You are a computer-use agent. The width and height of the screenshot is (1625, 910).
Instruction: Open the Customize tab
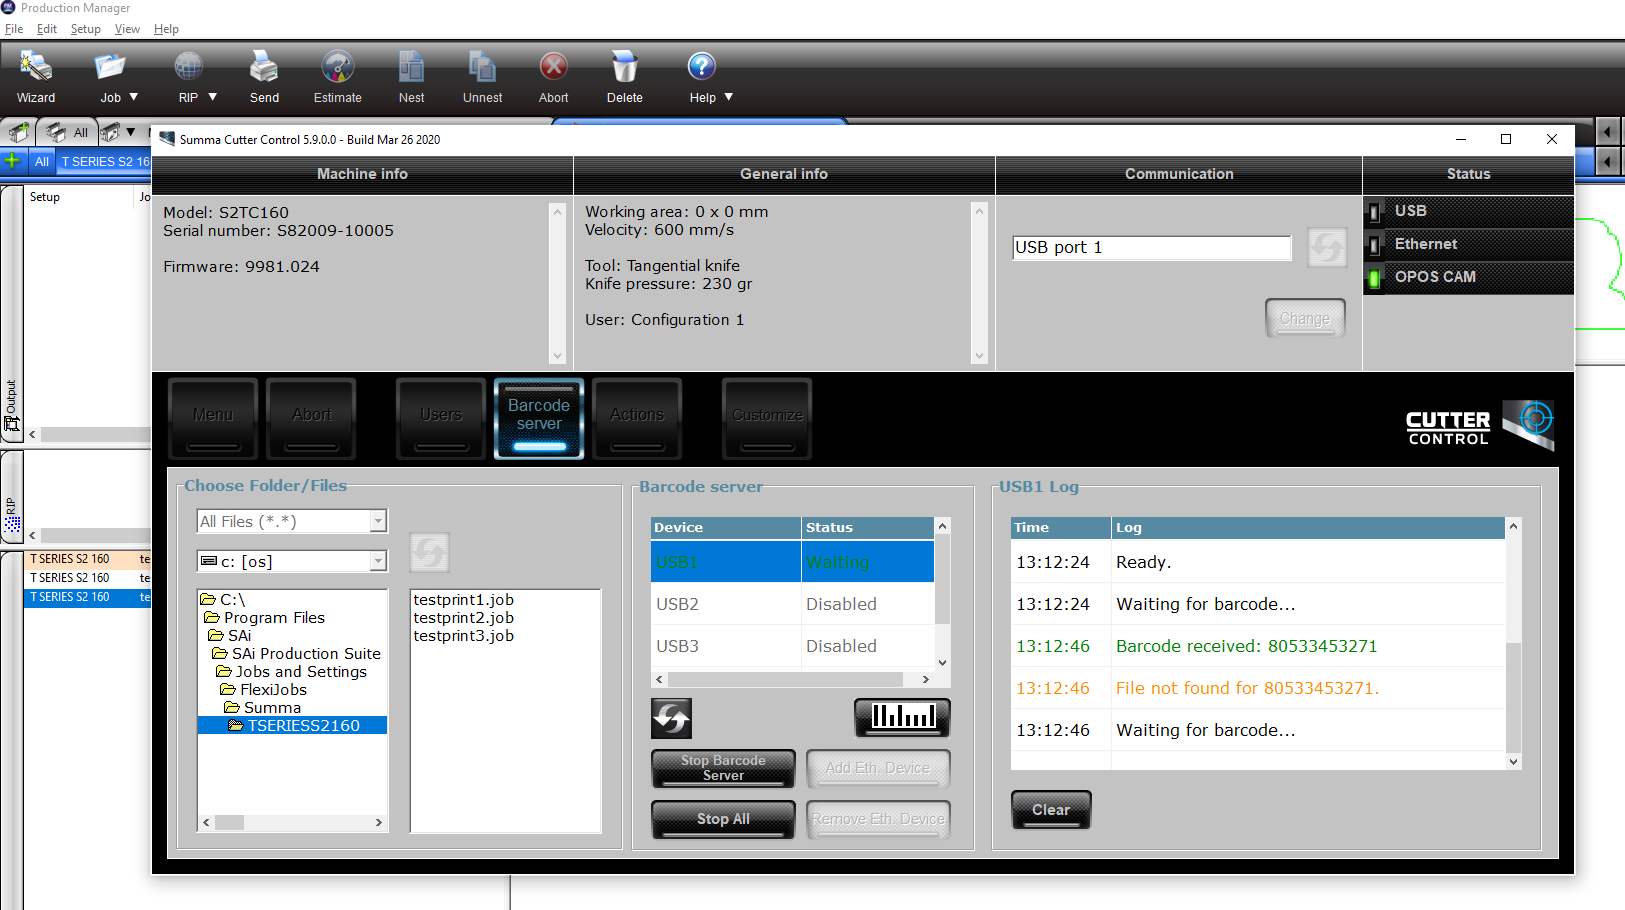coord(767,418)
